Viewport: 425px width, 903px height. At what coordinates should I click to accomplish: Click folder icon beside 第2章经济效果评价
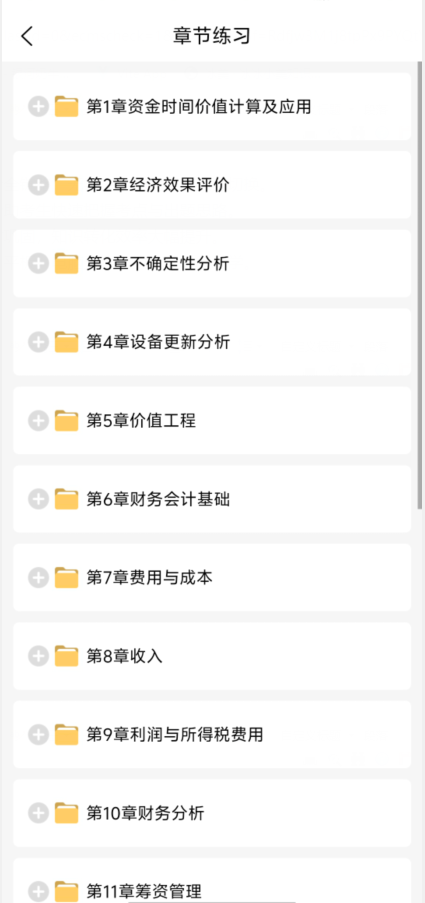pos(67,185)
